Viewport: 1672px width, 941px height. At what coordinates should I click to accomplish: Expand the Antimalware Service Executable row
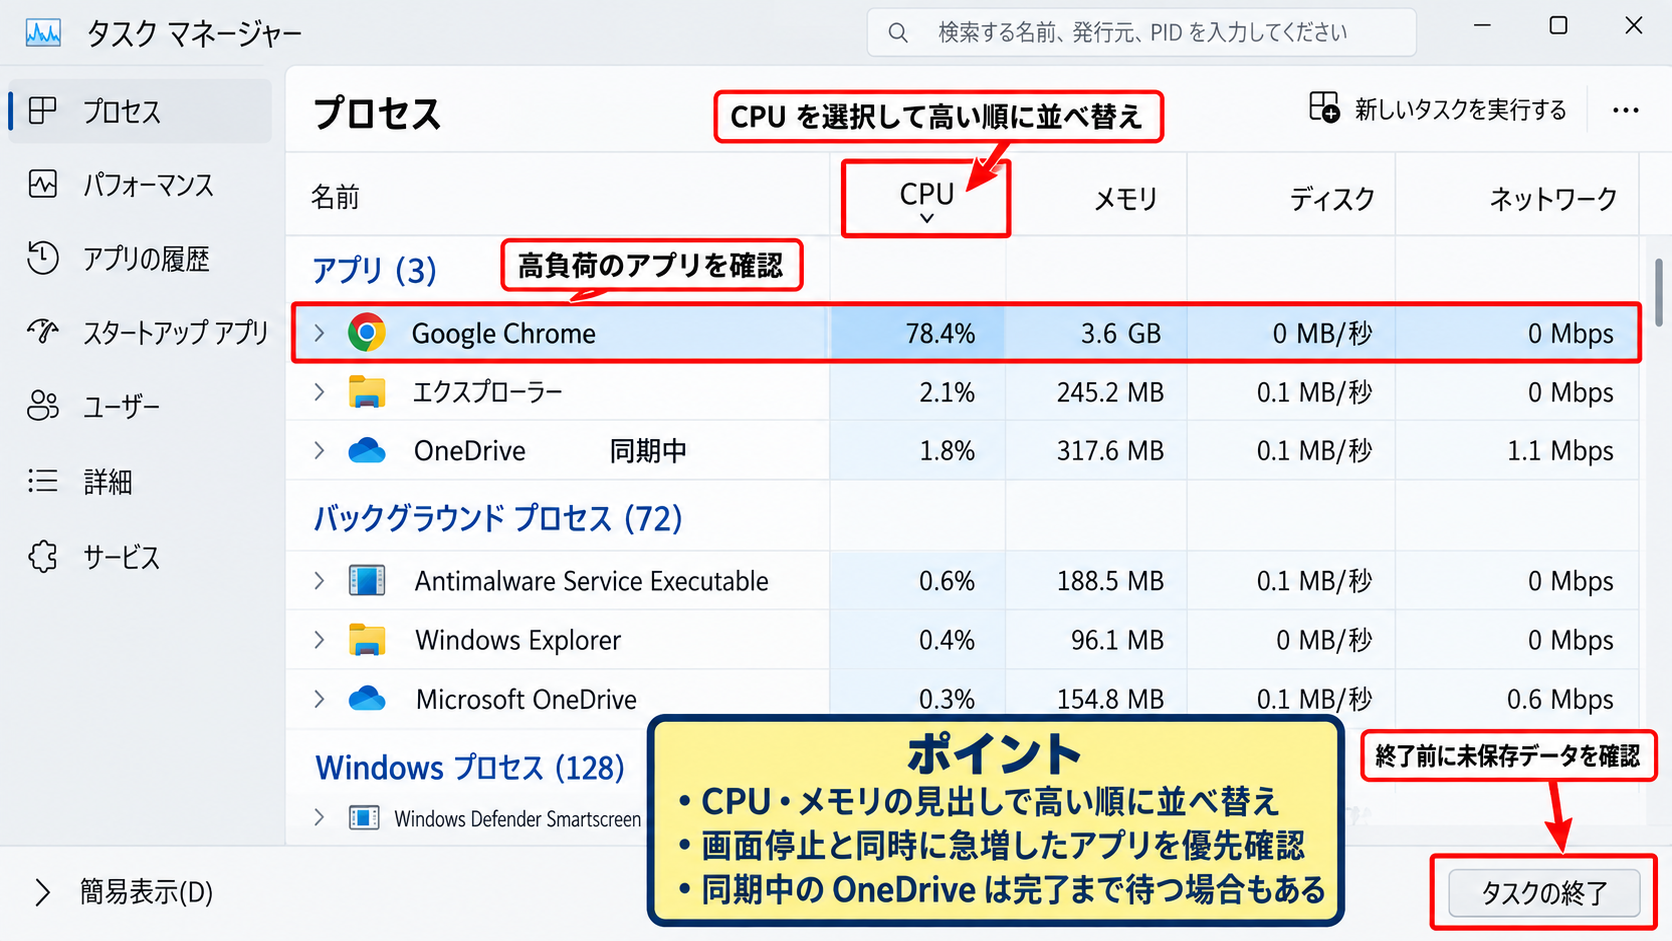coord(319,581)
